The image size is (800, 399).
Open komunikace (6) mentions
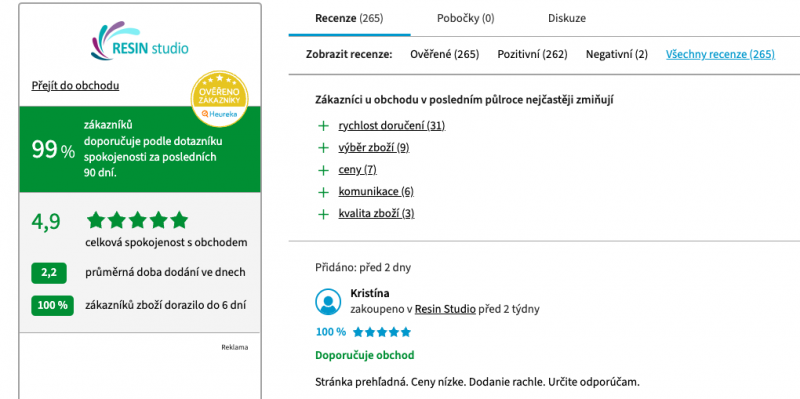[376, 192]
